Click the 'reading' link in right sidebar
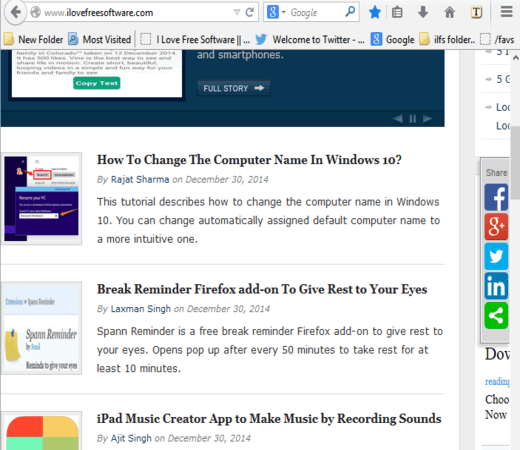The width and height of the screenshot is (520, 450). coord(497,381)
